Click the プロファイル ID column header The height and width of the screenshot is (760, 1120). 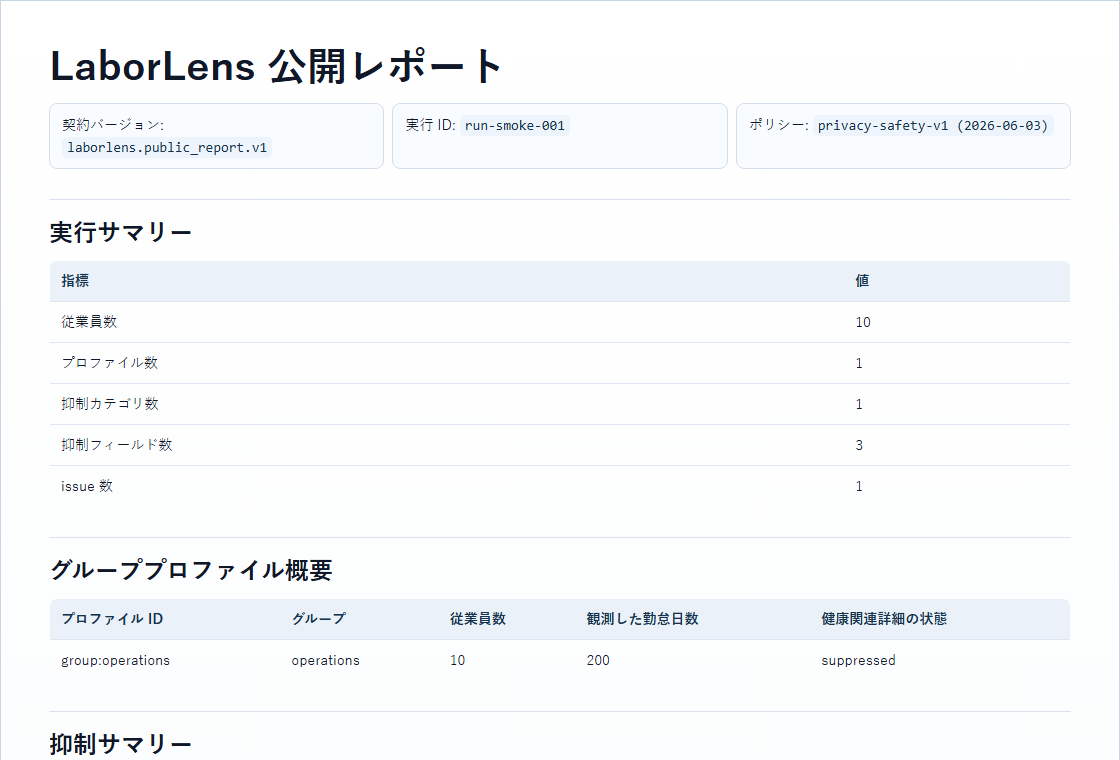[112, 619]
